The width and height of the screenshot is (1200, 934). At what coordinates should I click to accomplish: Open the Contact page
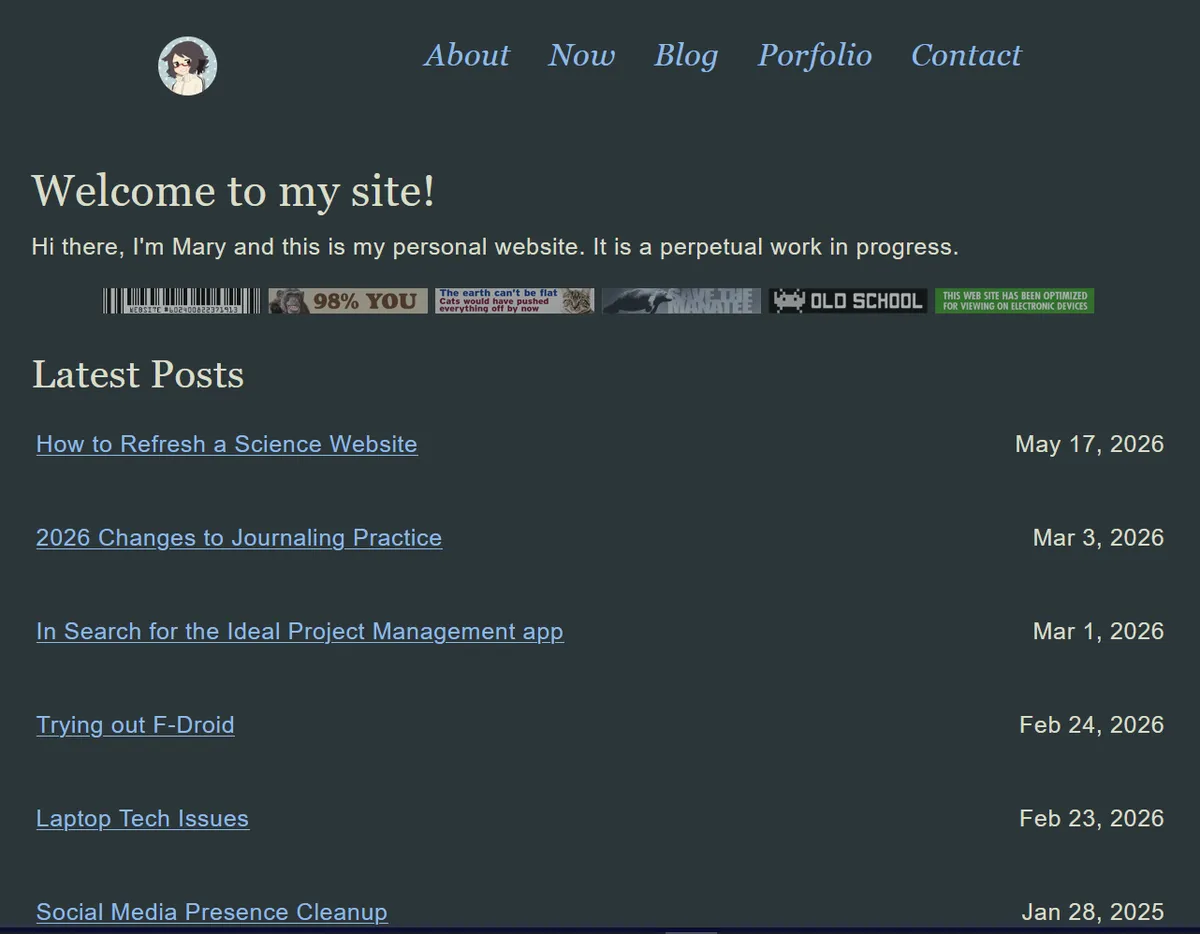point(966,55)
